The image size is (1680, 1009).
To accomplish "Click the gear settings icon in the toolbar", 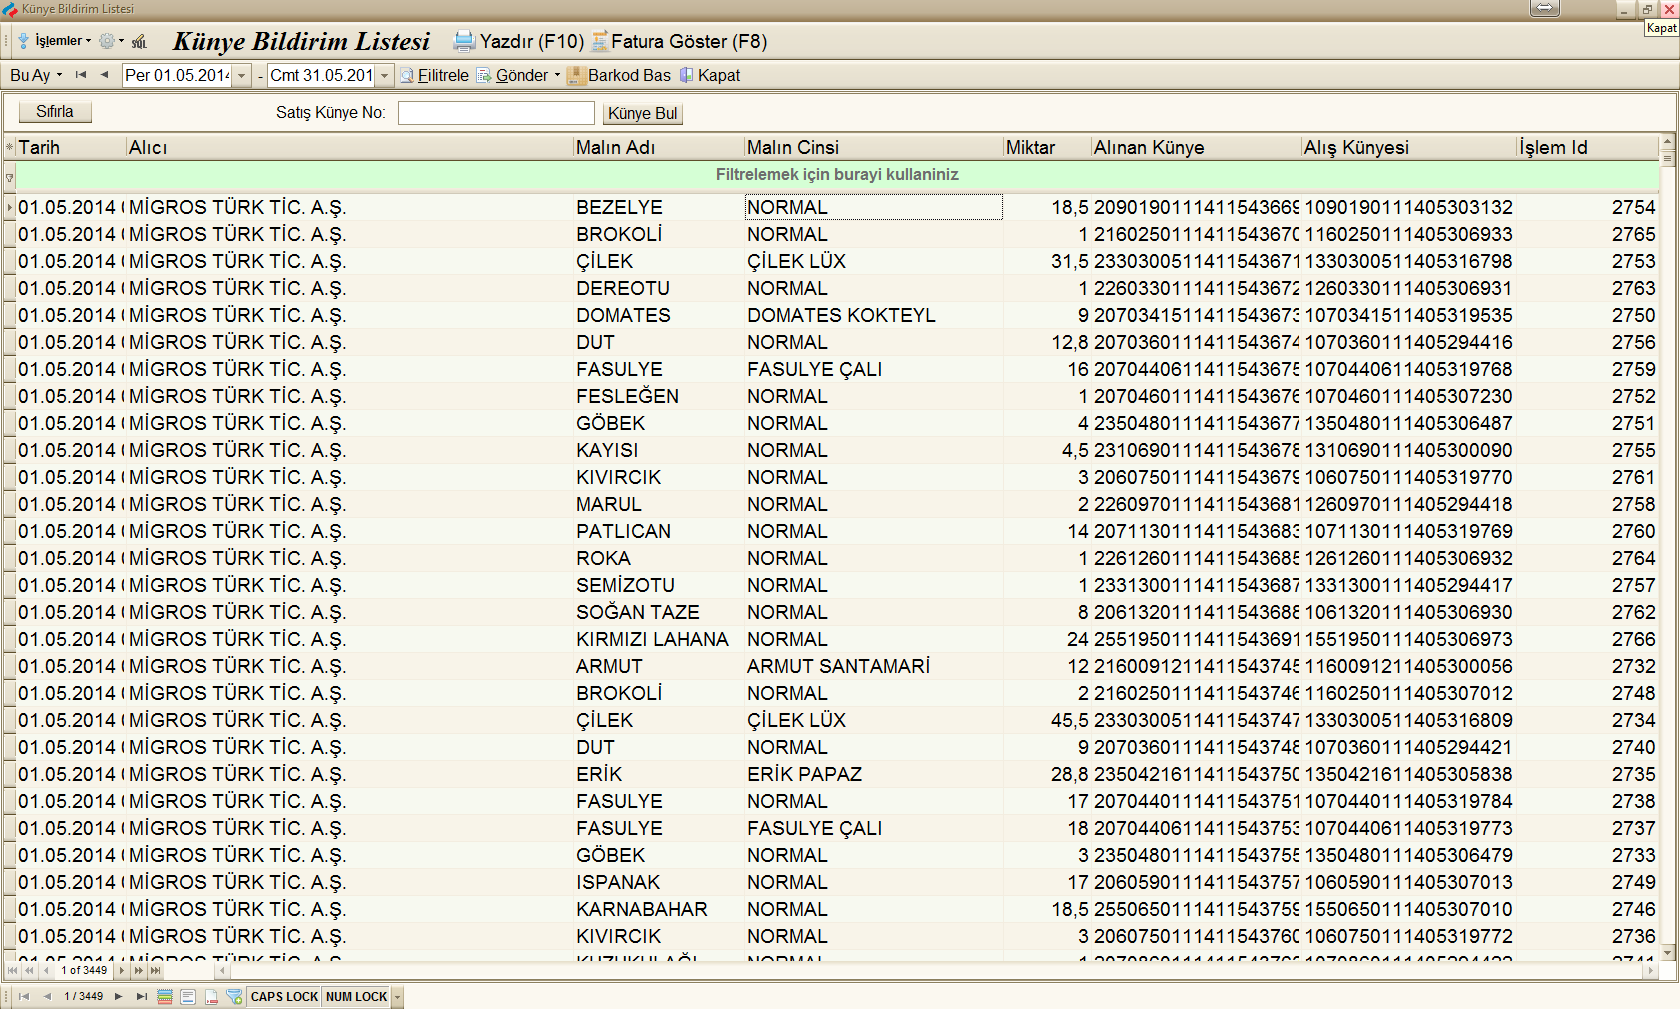I will click(x=107, y=41).
